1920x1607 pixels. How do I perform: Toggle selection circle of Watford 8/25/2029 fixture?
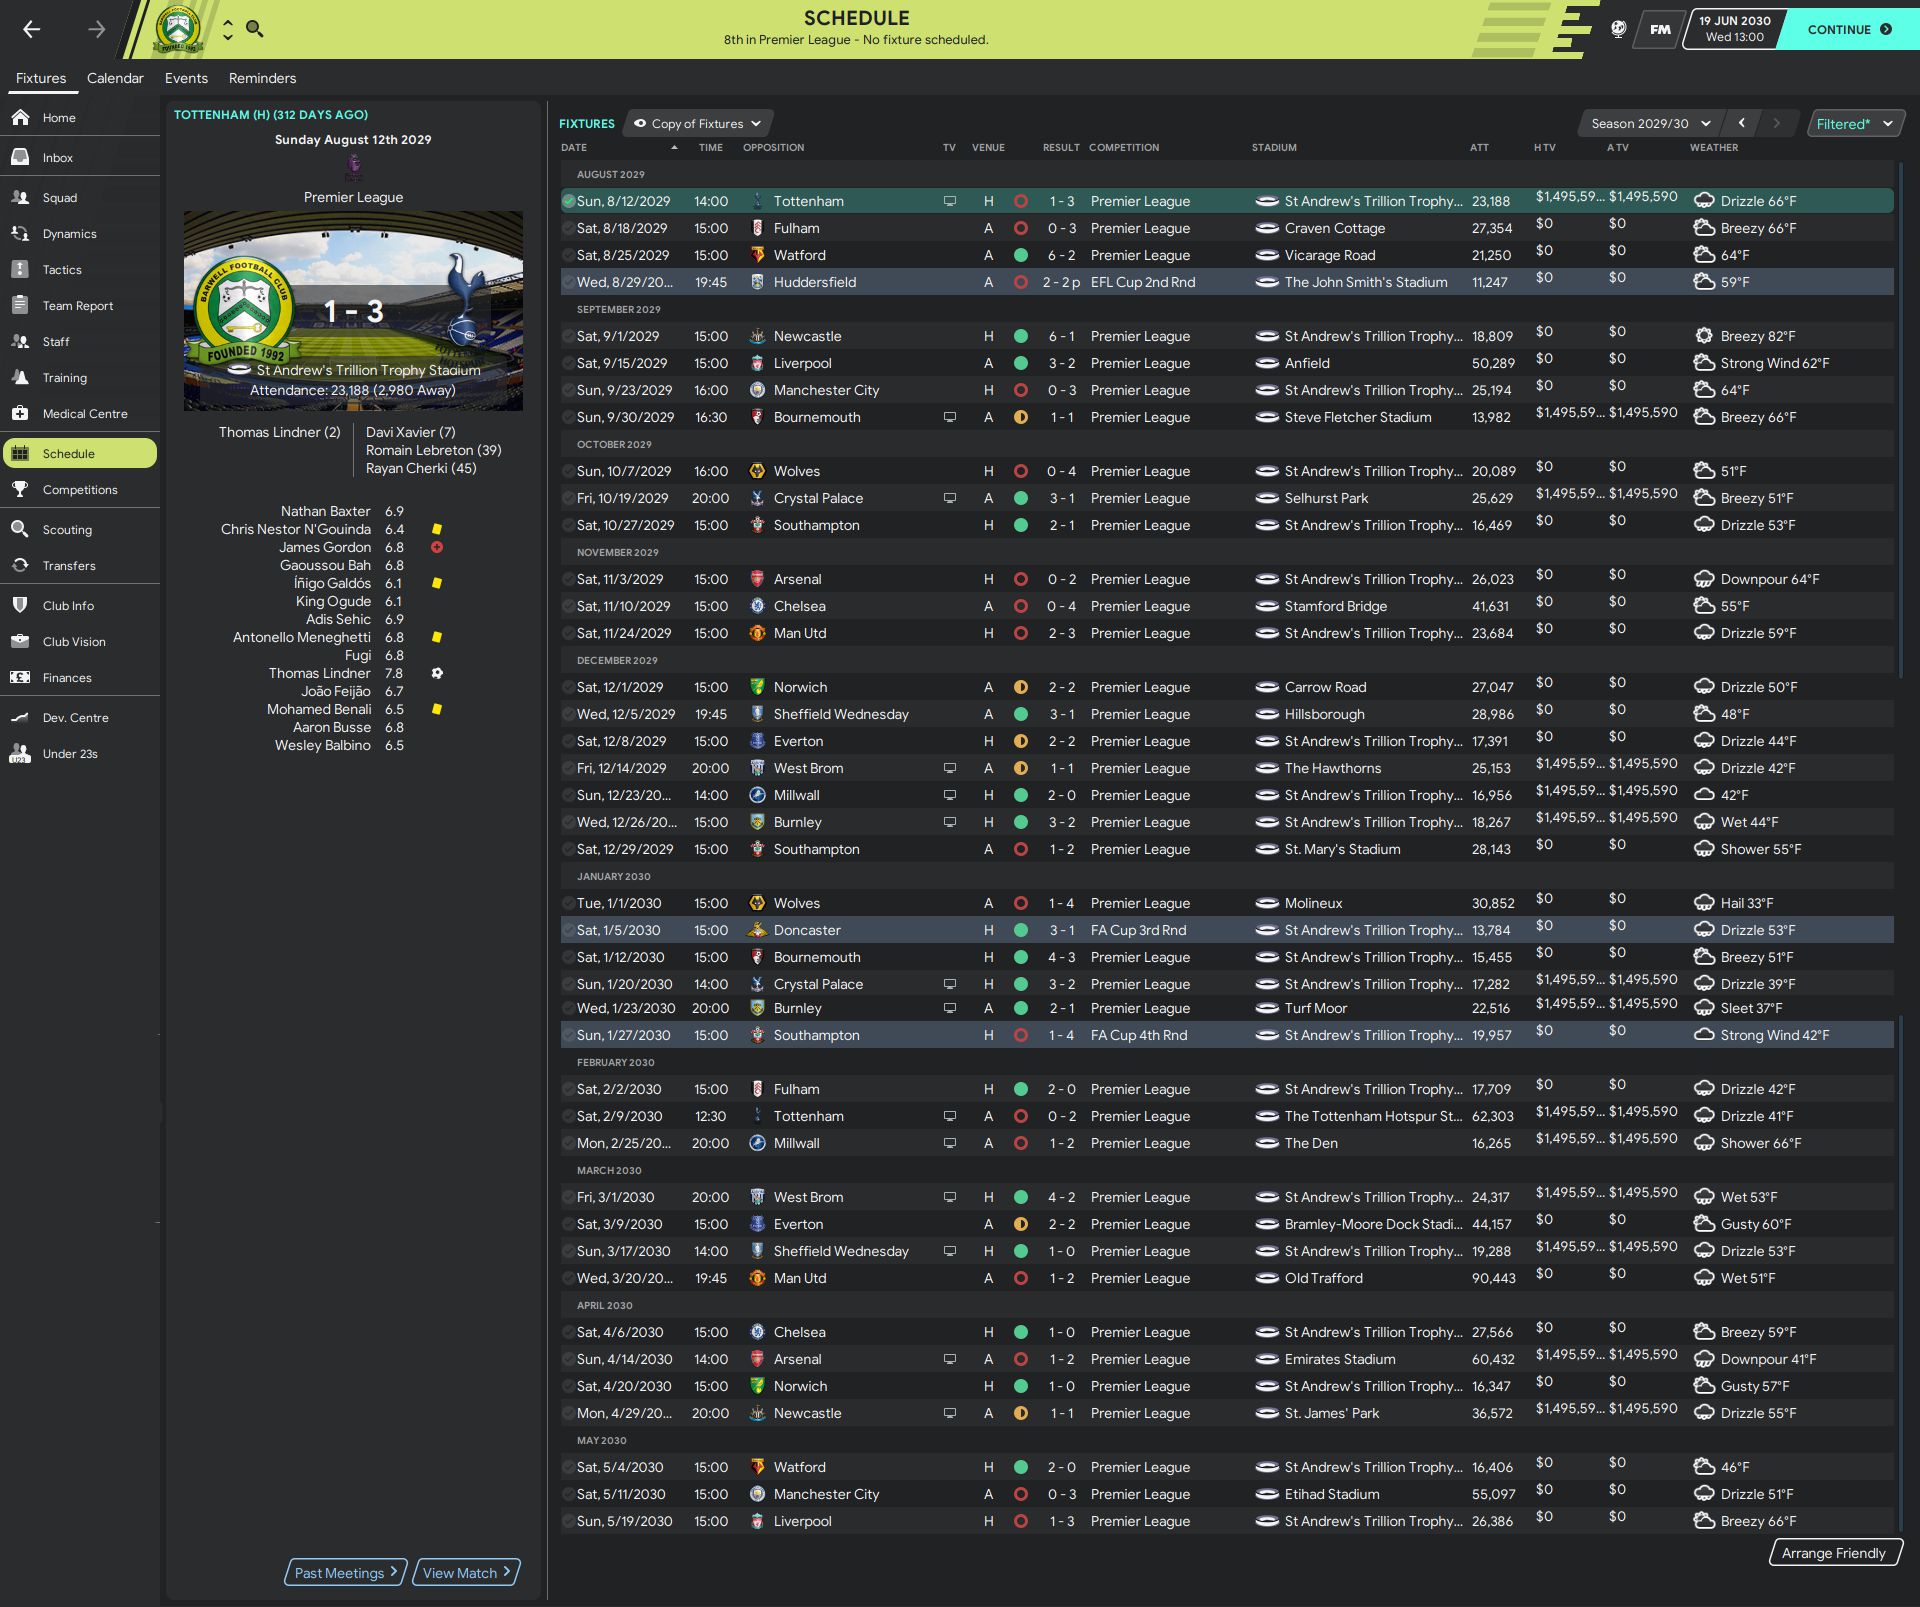click(568, 255)
